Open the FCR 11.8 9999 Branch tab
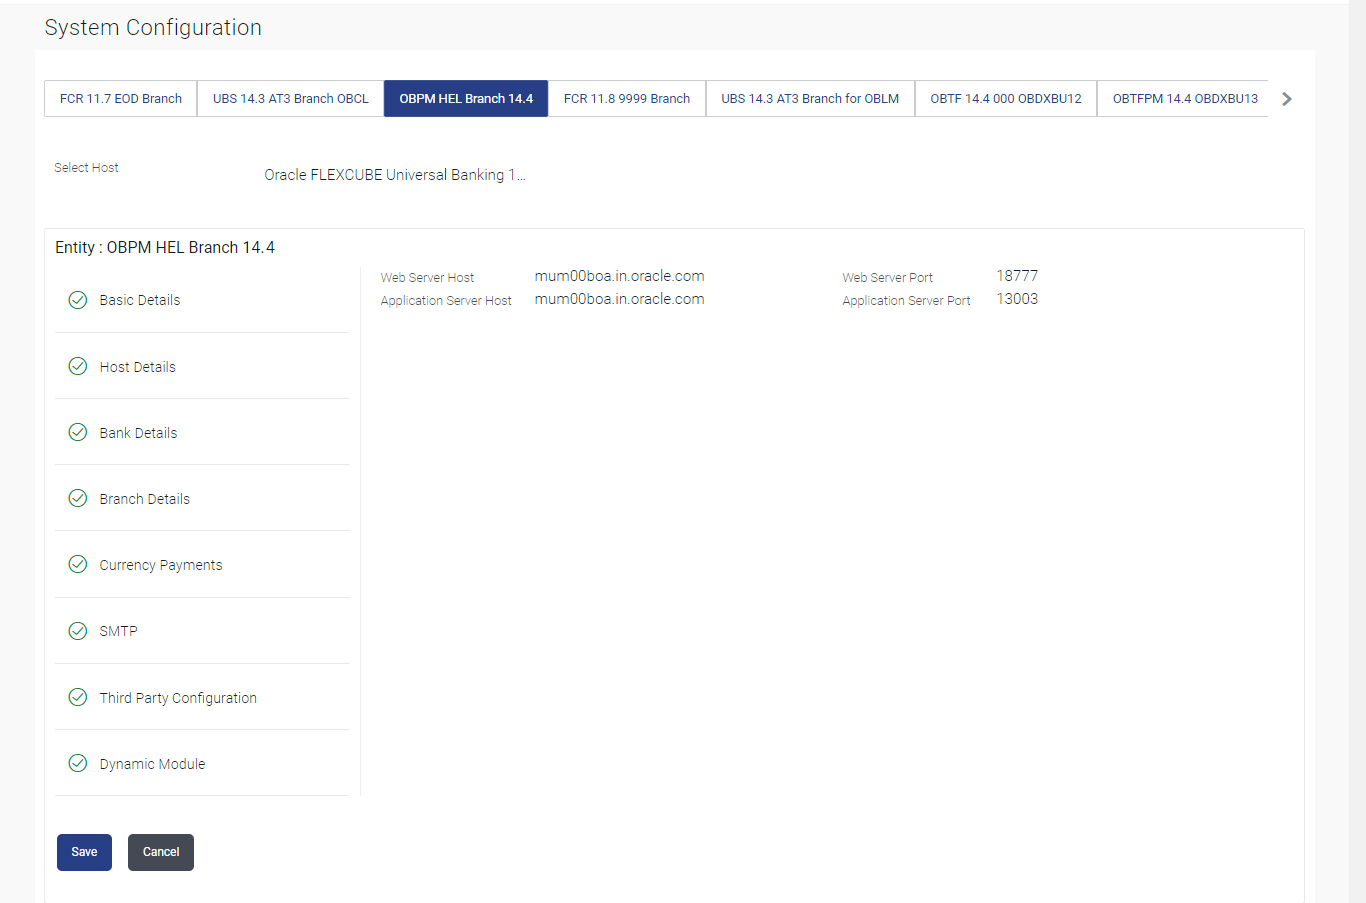The width and height of the screenshot is (1366, 903). coord(627,99)
